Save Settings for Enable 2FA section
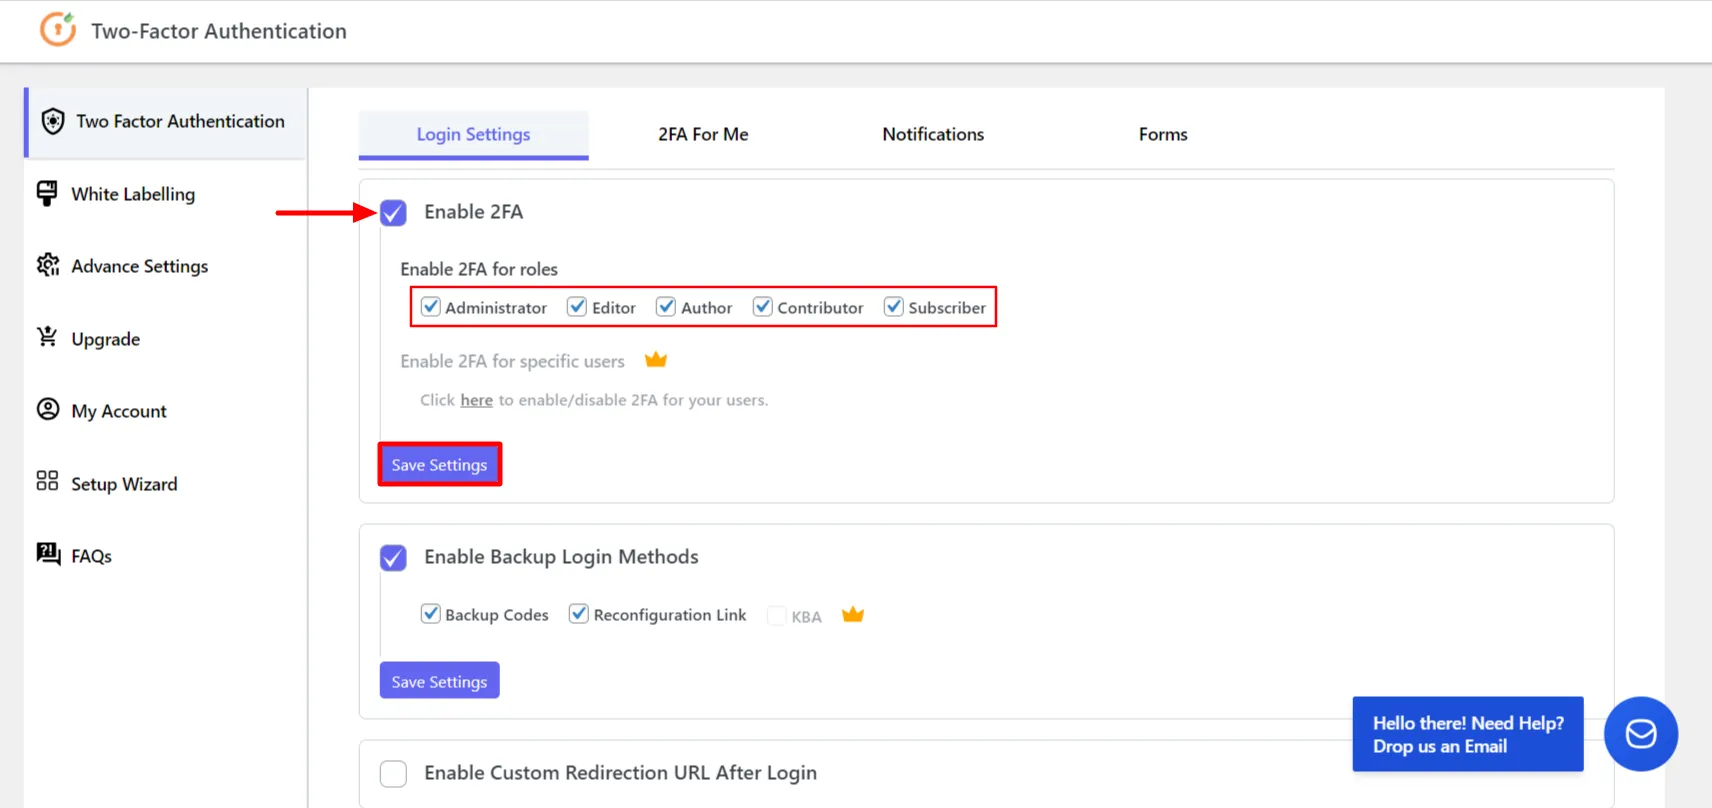 (x=439, y=465)
